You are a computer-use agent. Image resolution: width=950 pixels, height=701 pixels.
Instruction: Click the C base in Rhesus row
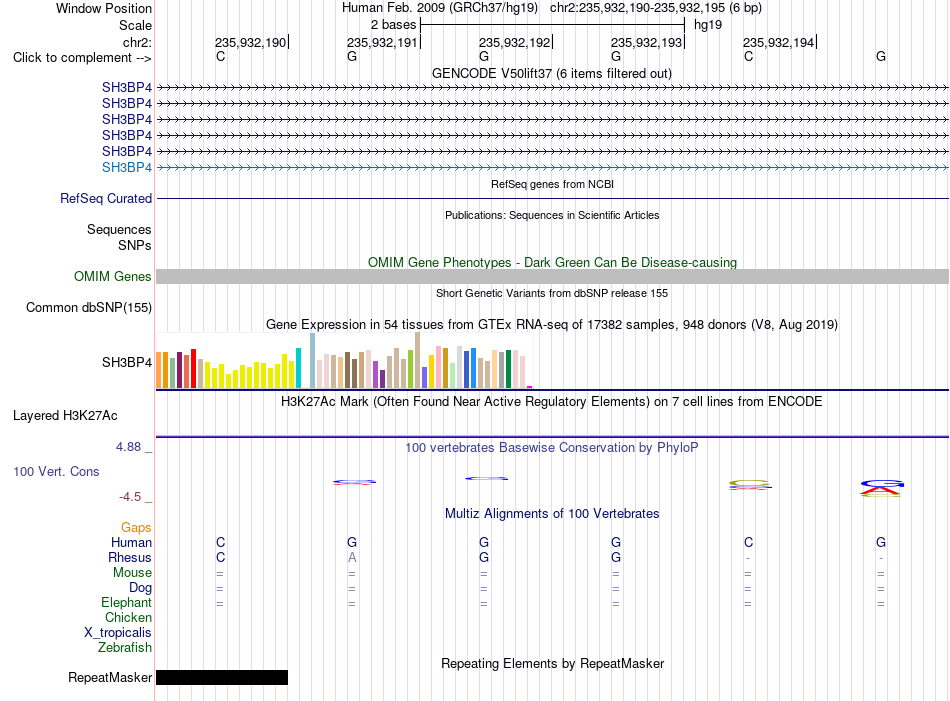coord(221,557)
